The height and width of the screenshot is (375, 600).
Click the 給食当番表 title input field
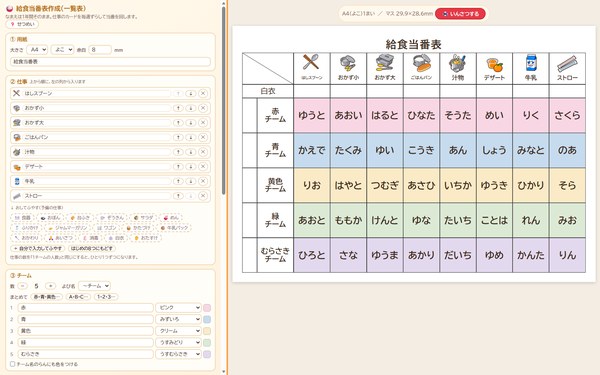110,62
